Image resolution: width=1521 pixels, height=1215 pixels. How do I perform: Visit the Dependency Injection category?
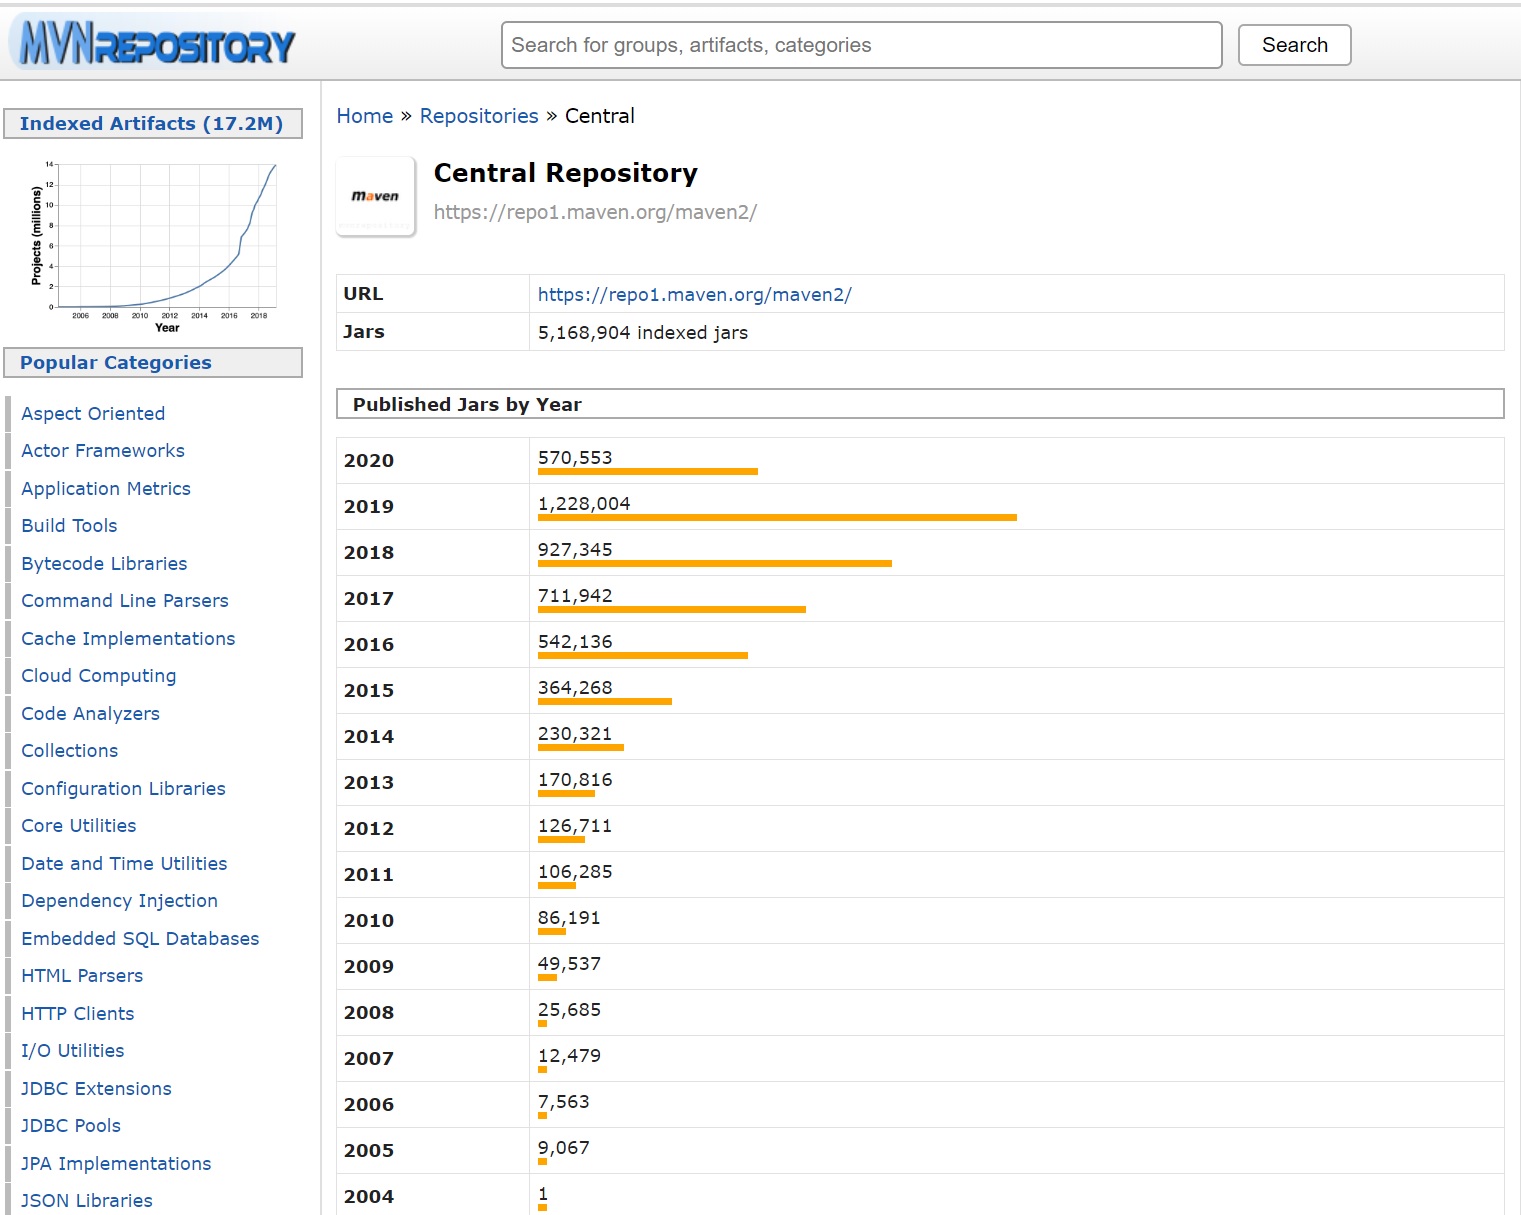click(x=119, y=901)
